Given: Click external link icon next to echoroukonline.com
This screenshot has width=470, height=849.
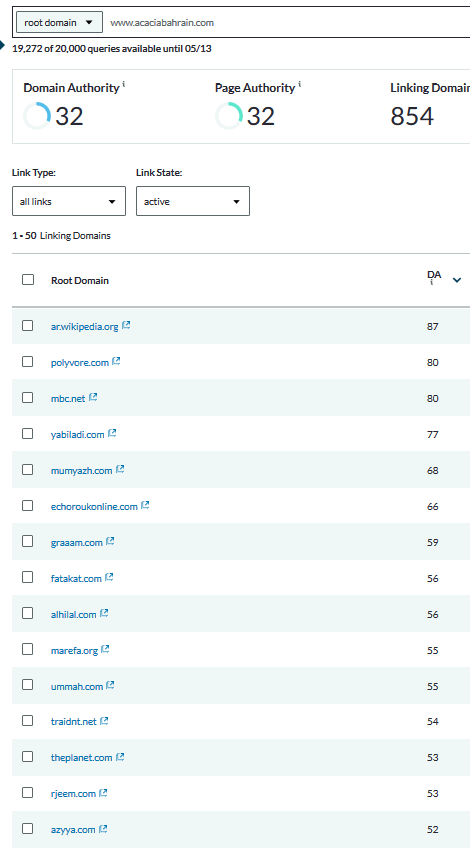Looking at the screenshot, I should [x=145, y=505].
